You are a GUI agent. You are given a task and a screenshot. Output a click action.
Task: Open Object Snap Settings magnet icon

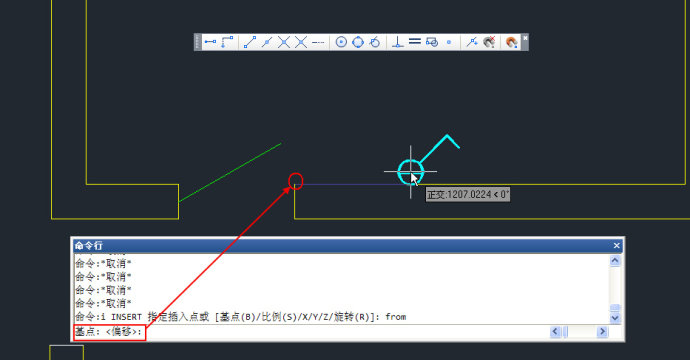pos(511,42)
